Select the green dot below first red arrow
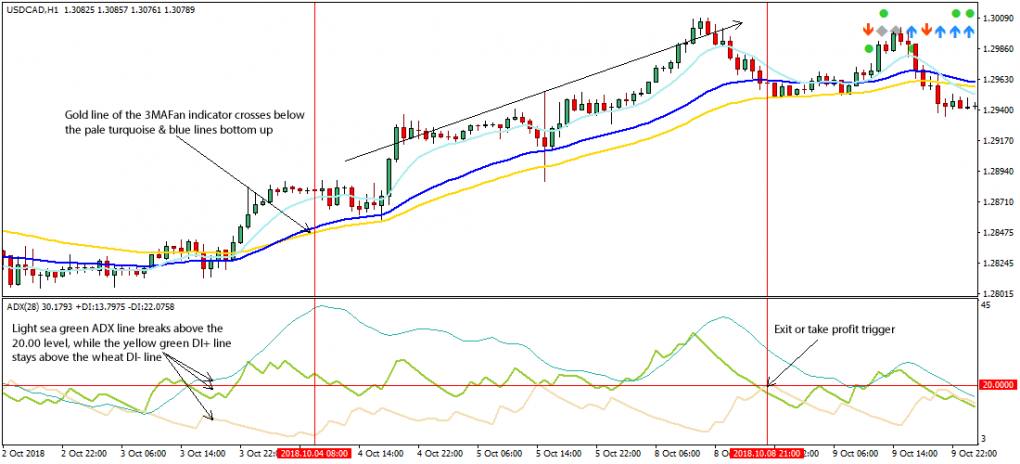The height and width of the screenshot is (464, 1020). pyautogui.click(x=868, y=48)
